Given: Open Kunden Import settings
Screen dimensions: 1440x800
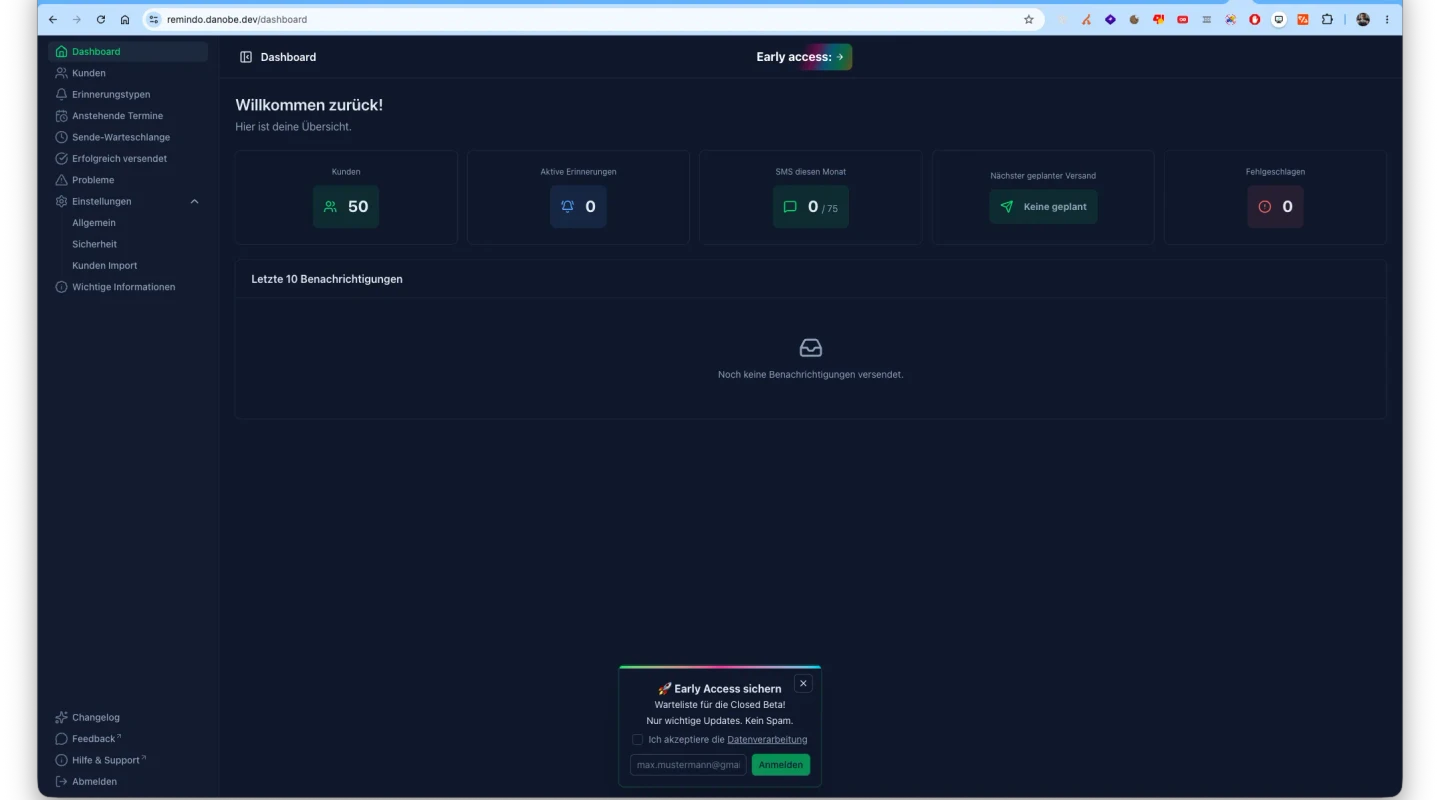Looking at the screenshot, I should 105,266.
